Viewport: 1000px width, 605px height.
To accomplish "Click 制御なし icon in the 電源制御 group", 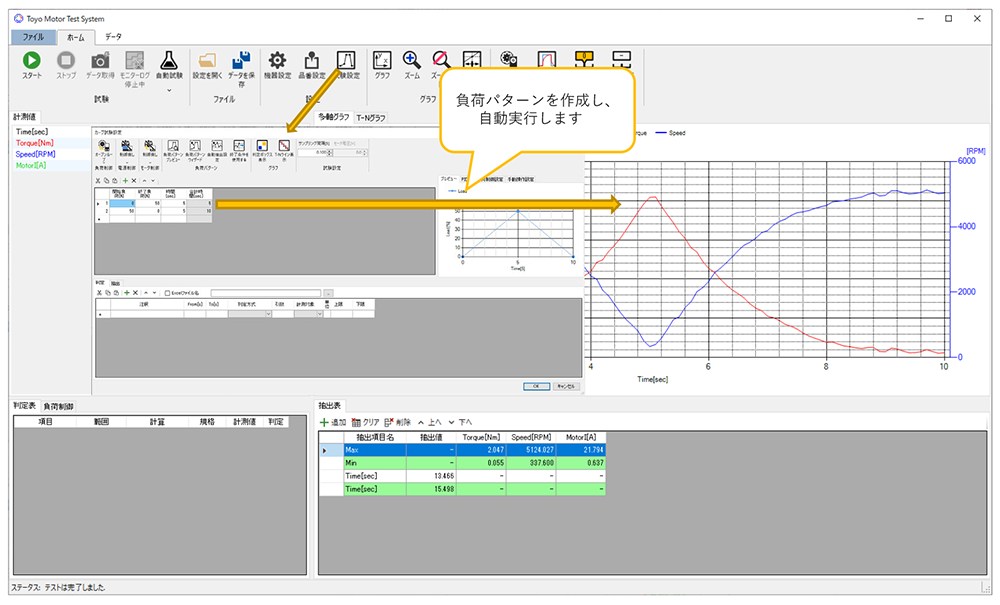I will coord(126,146).
